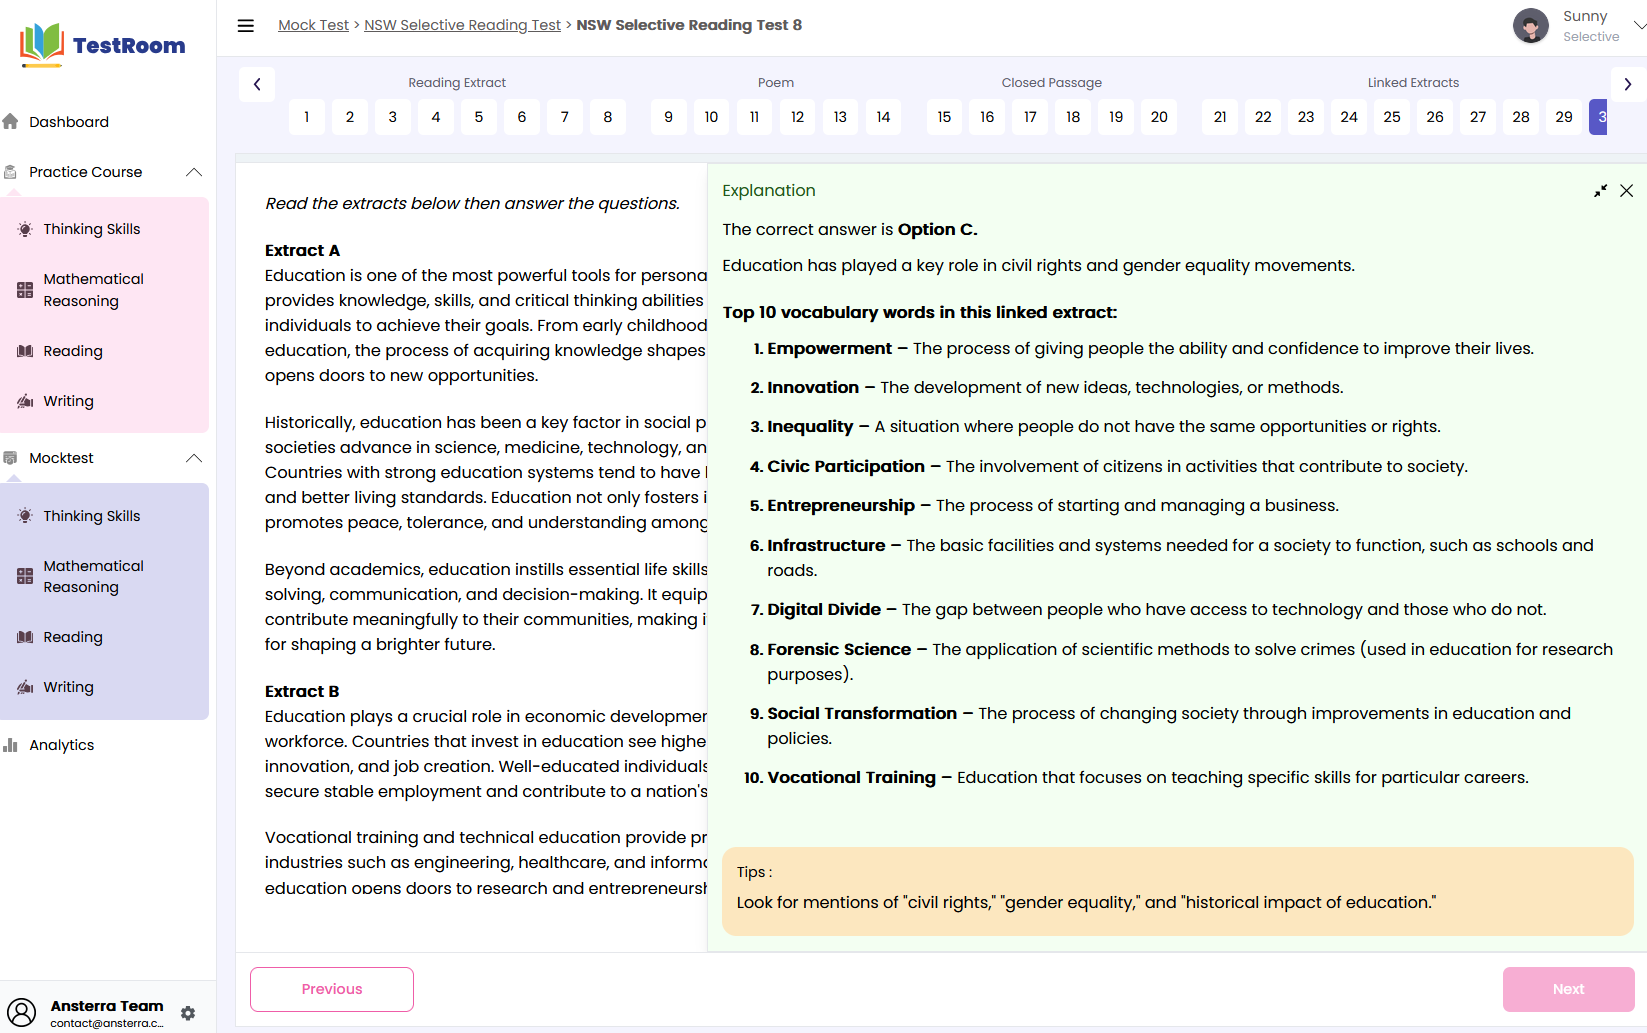Select Reading under Mocktest
Screen dimensions: 1647x1033
point(73,637)
